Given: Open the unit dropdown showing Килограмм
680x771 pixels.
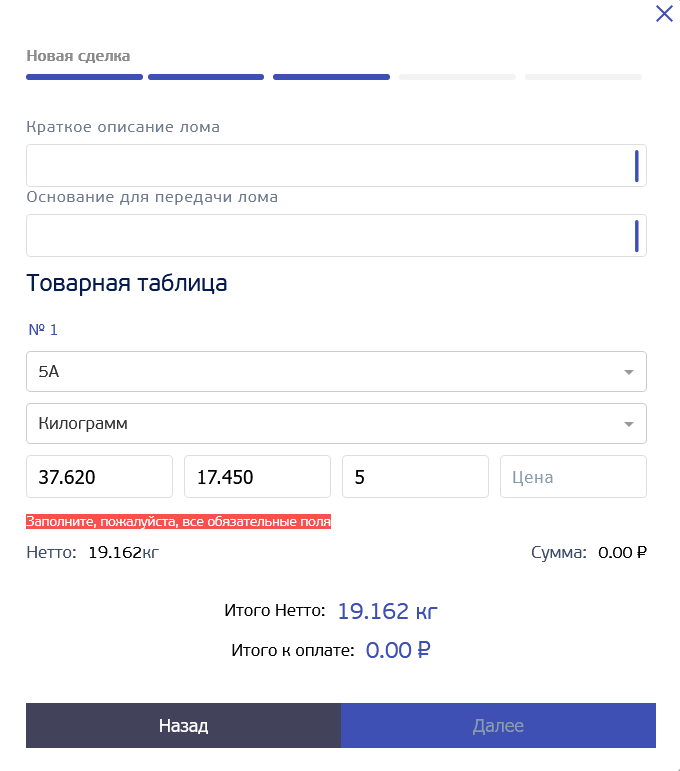Looking at the screenshot, I should (320, 423).
